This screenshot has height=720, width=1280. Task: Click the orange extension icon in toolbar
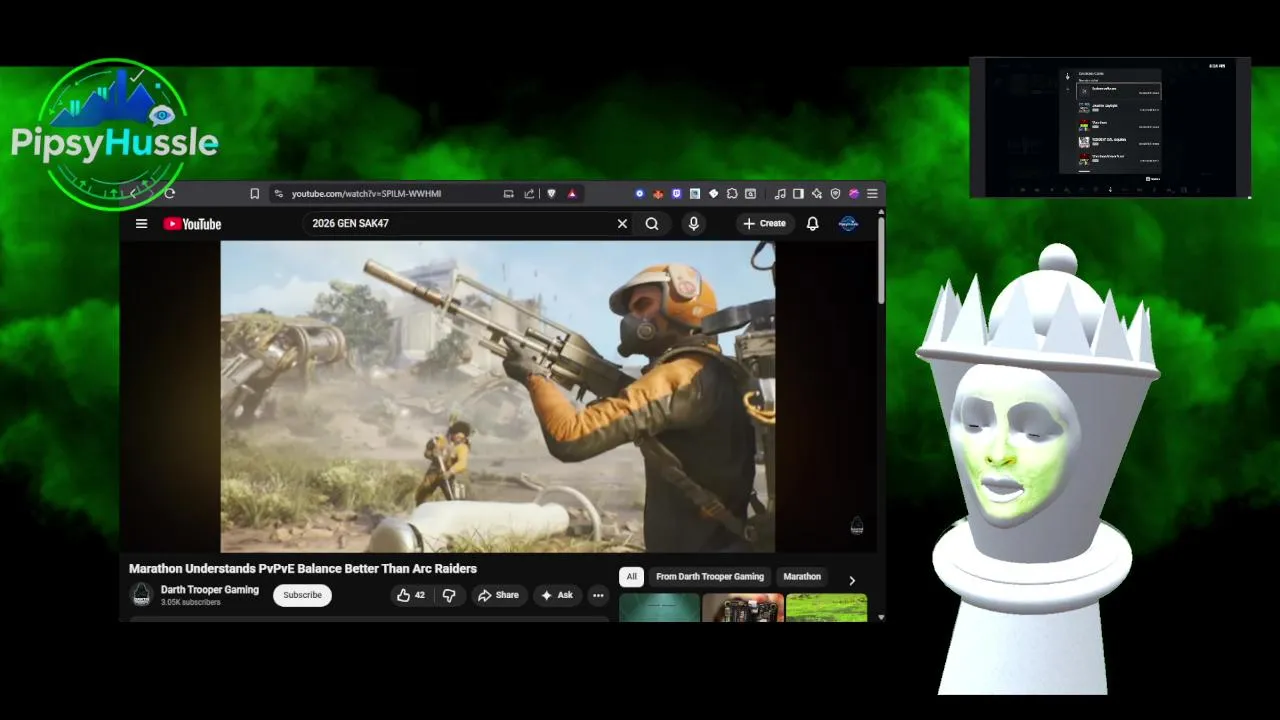(x=658, y=194)
